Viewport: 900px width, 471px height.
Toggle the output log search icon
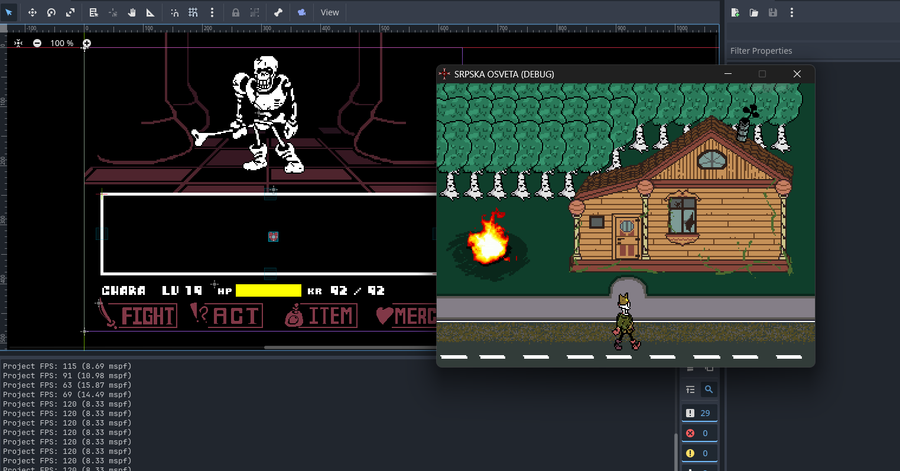709,390
